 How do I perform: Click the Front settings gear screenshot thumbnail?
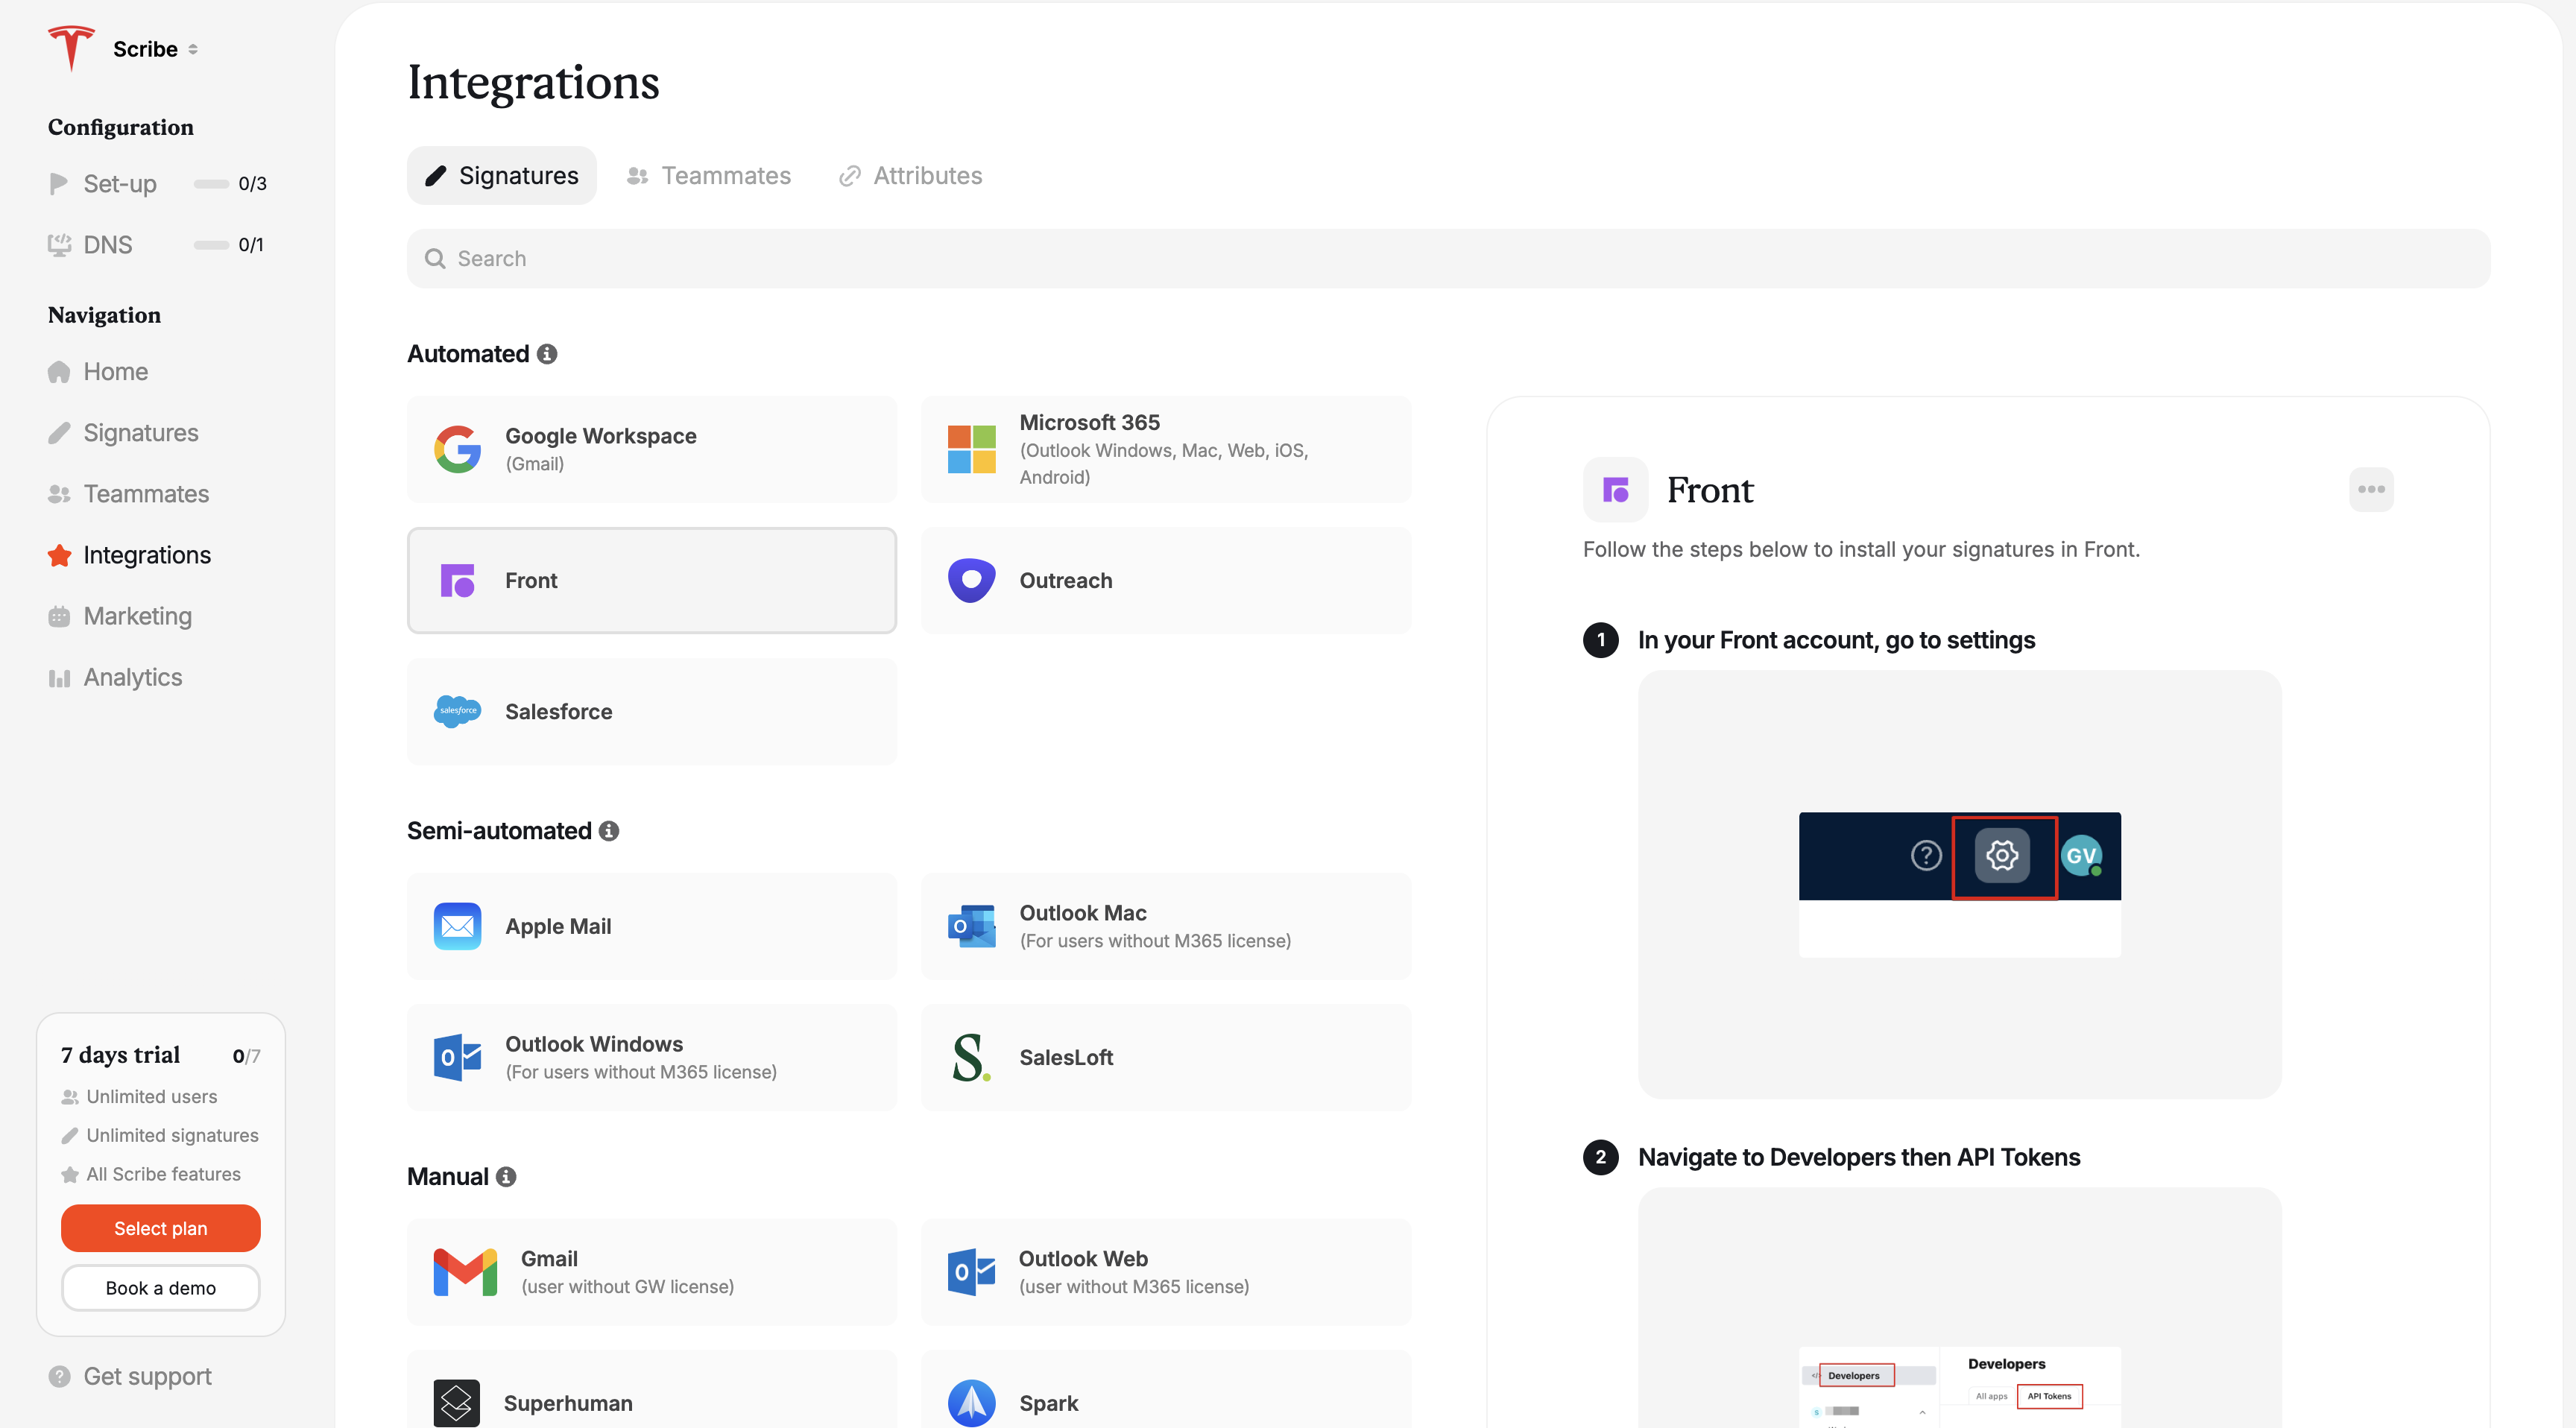point(1958,884)
